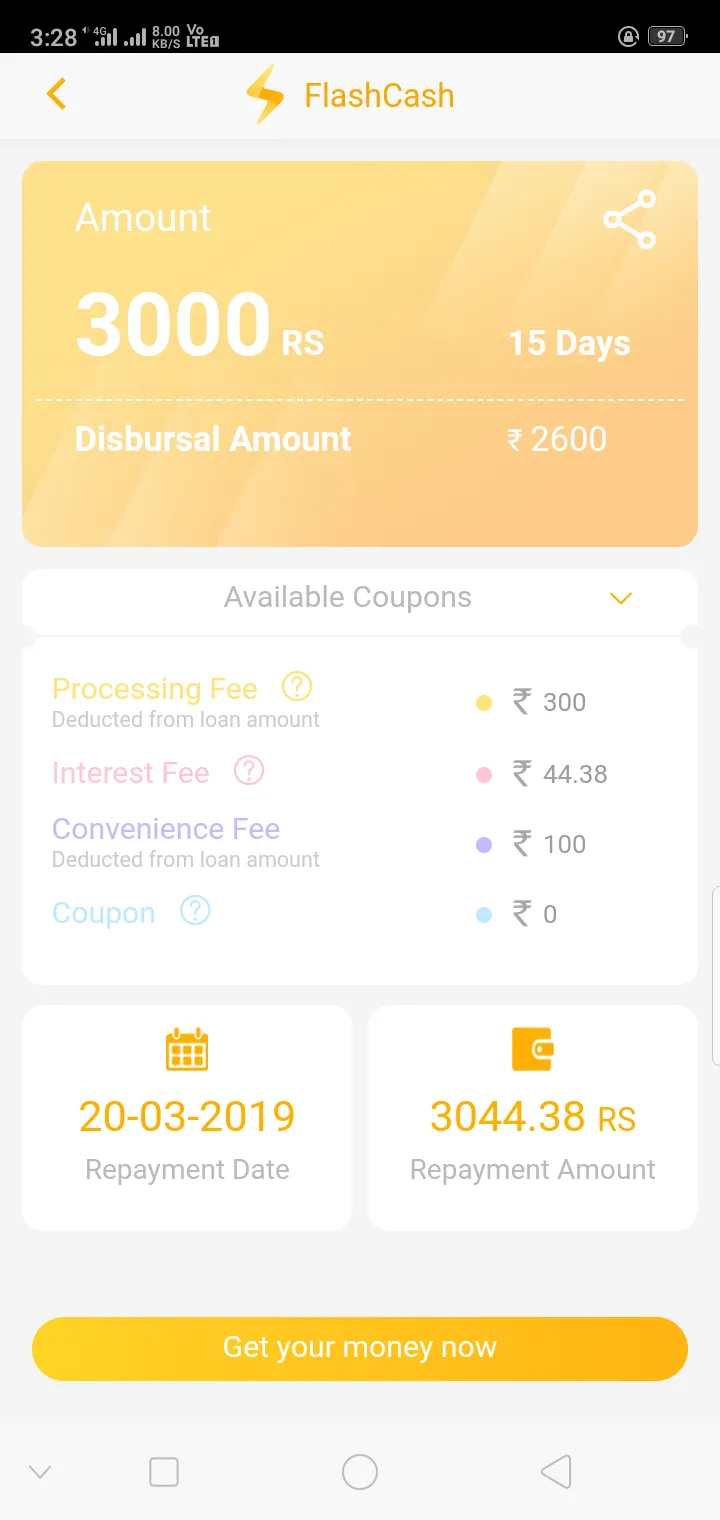The height and width of the screenshot is (1520, 720).
Task: Tap the pink dot beside the Interest Fee amount
Action: [484, 775]
